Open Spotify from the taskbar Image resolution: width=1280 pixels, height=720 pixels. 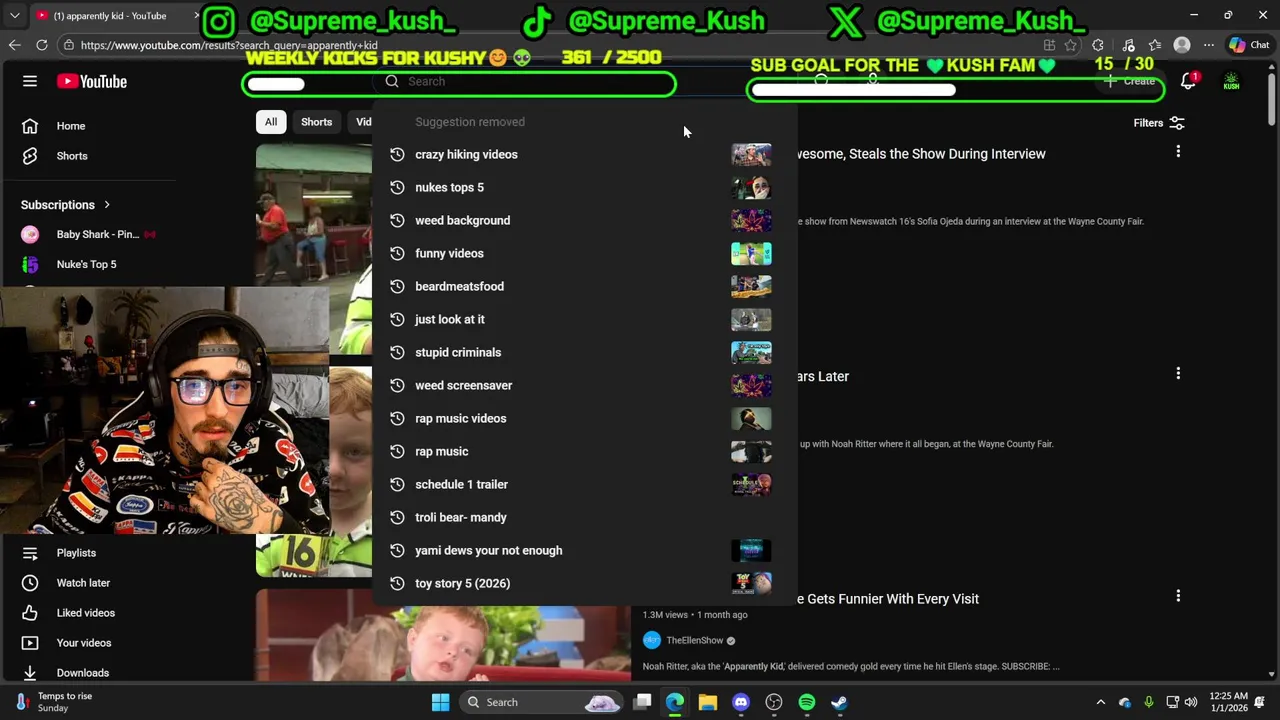coord(806,702)
